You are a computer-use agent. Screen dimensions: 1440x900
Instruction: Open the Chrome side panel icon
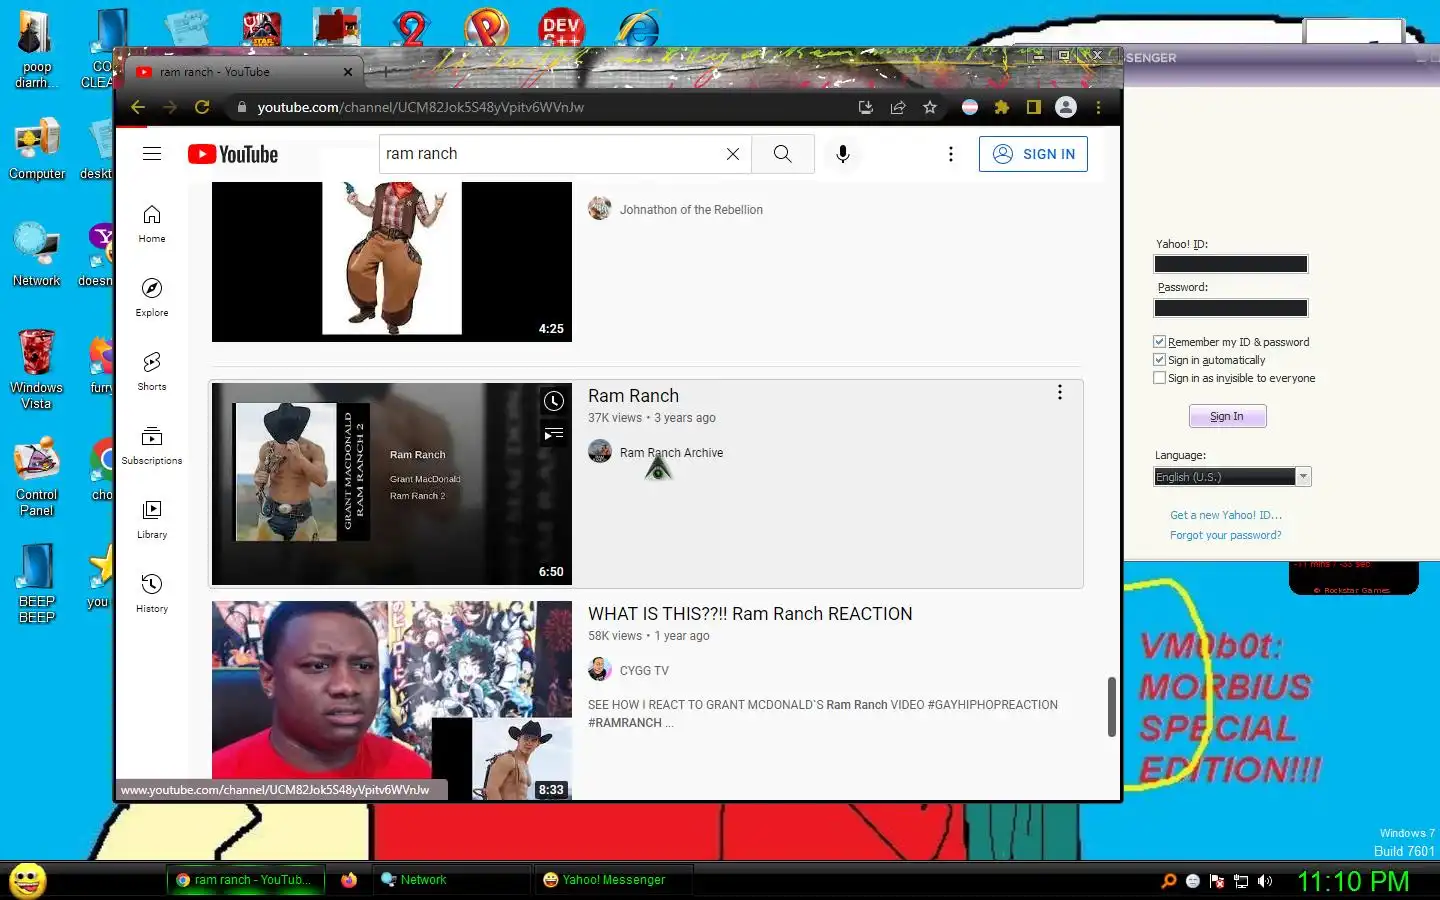tap(1034, 107)
